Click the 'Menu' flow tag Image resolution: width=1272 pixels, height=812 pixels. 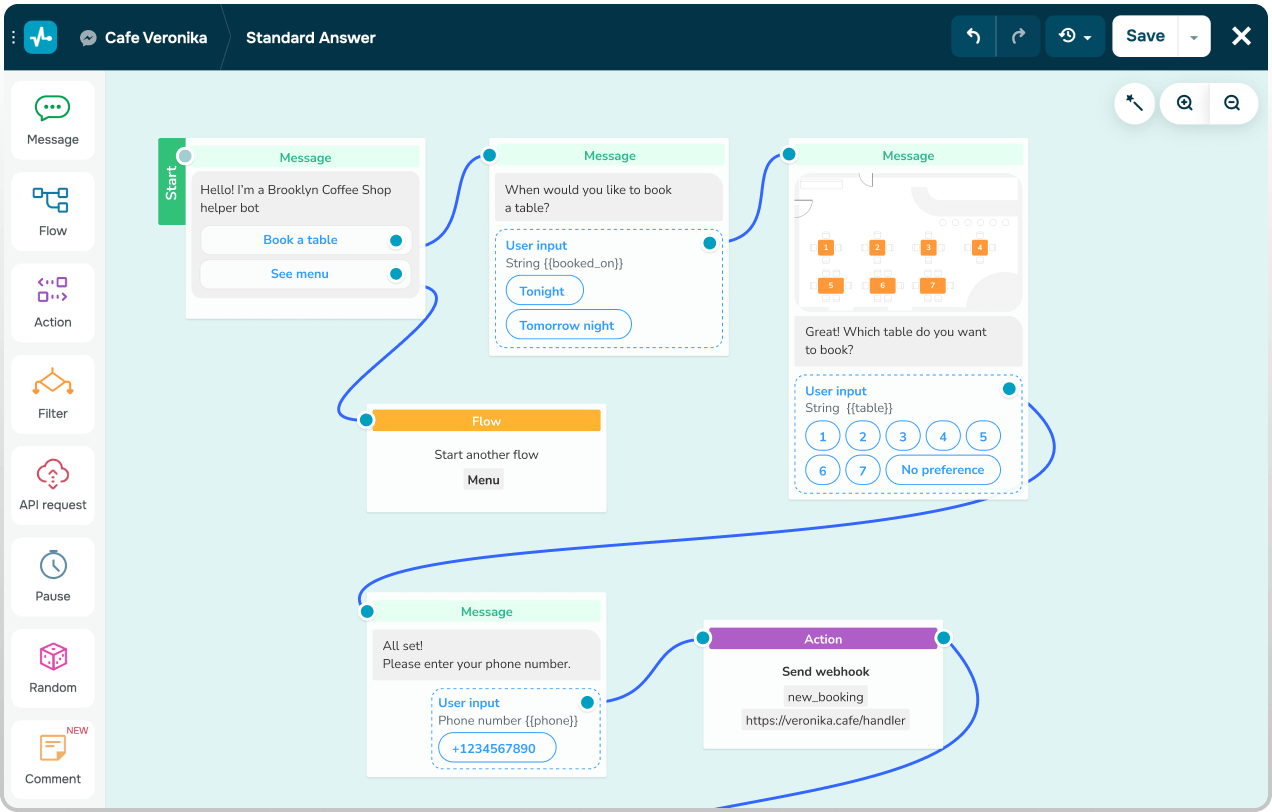pyautogui.click(x=483, y=480)
